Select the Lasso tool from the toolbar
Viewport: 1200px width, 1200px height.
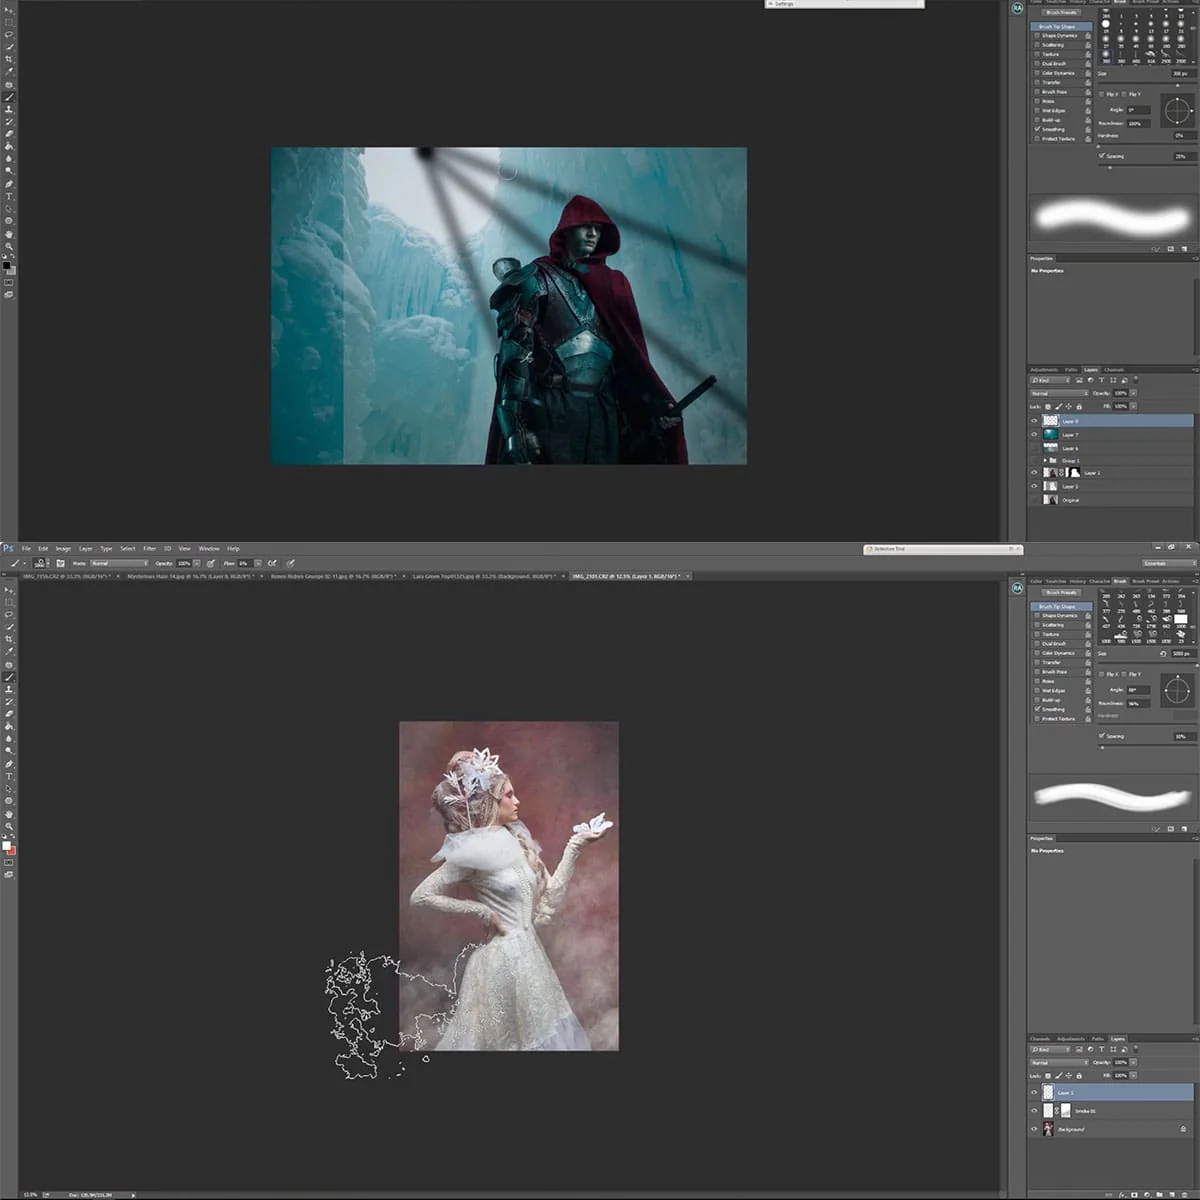[9, 615]
